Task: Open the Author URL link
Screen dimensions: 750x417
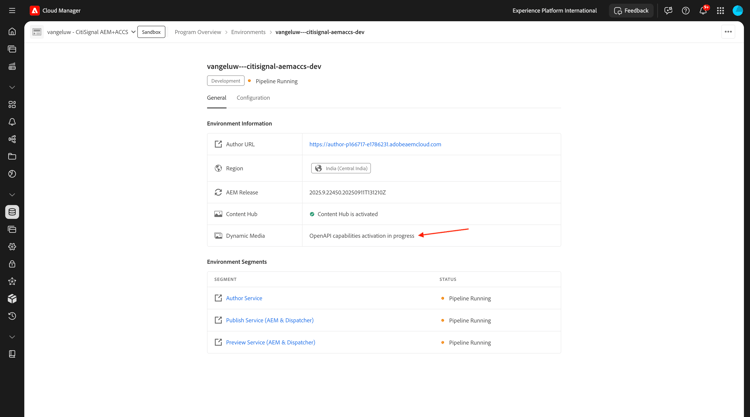Action: click(x=375, y=144)
